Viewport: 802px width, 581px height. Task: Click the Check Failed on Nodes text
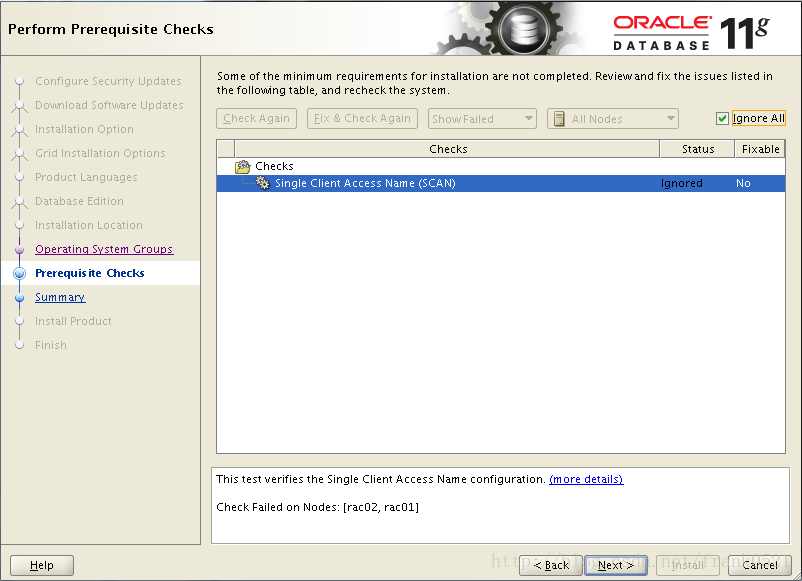click(318, 507)
